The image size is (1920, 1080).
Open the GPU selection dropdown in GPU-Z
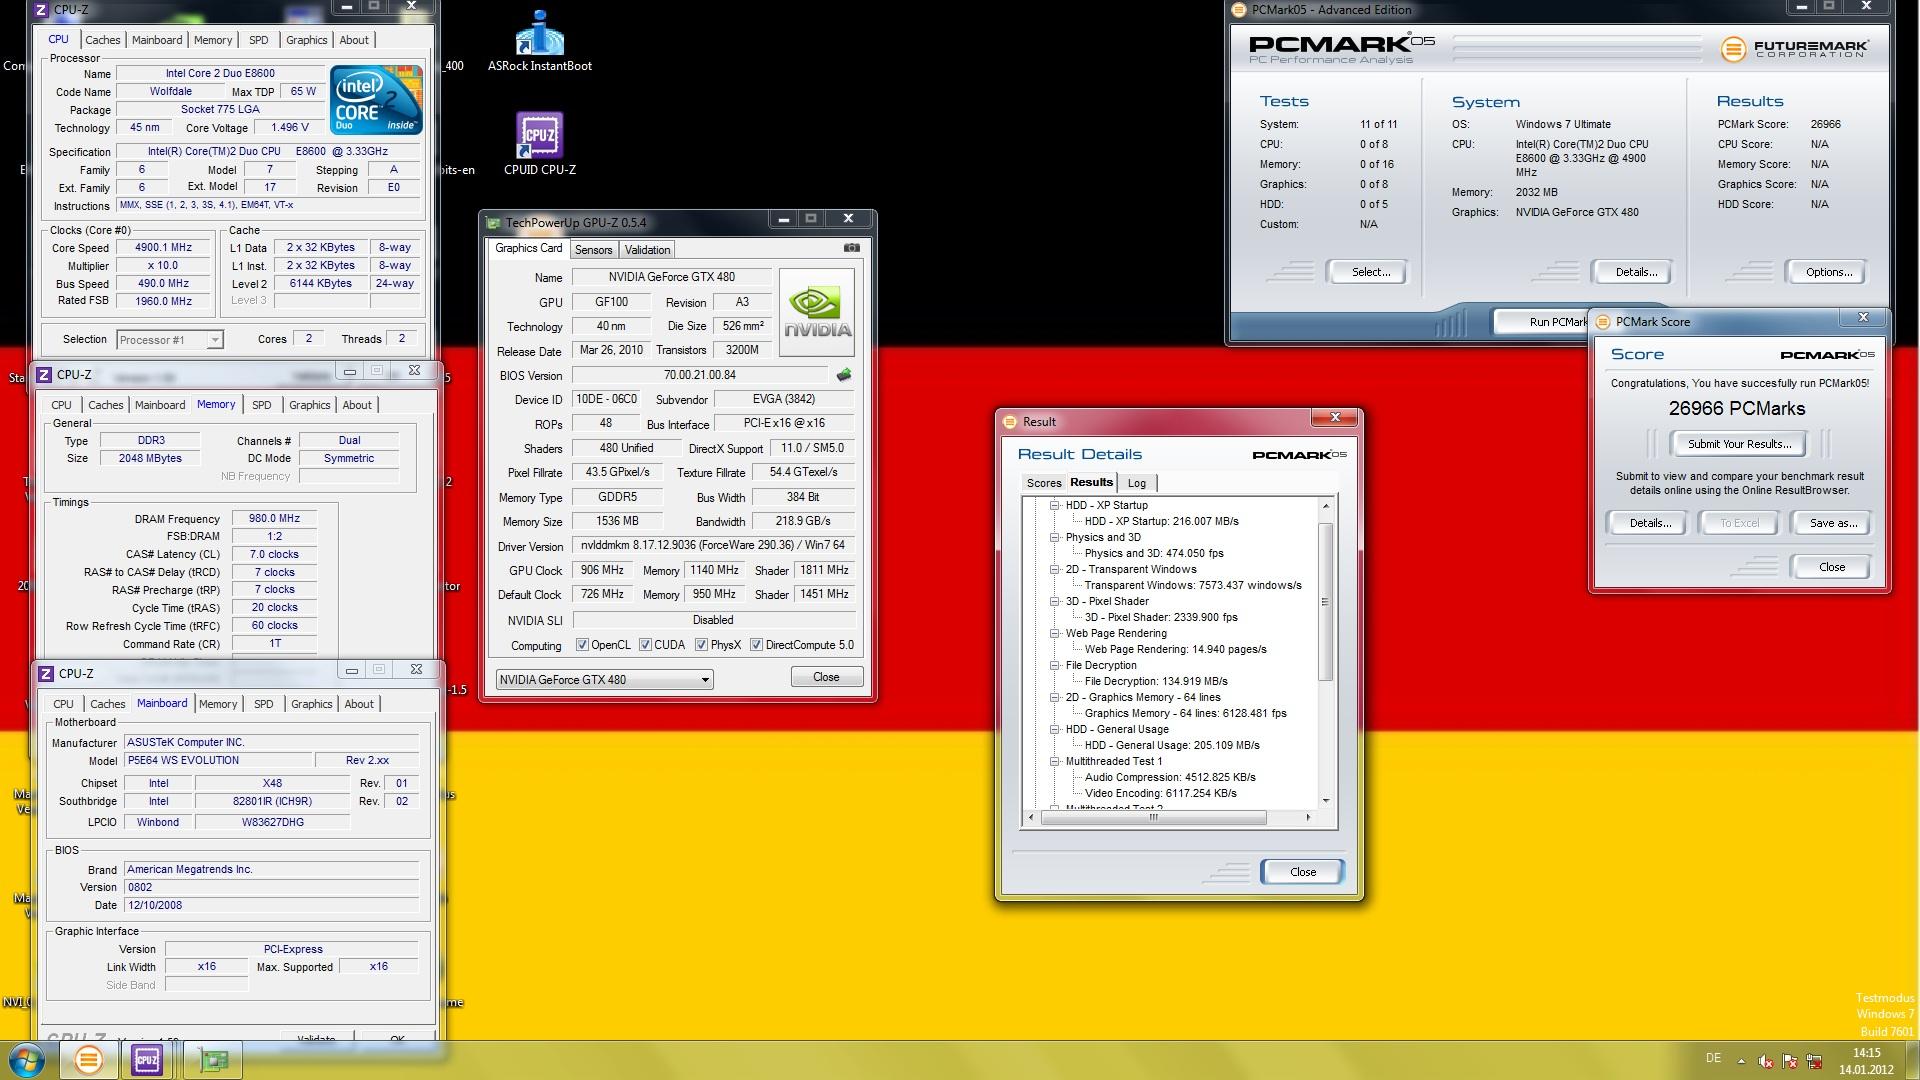[604, 680]
